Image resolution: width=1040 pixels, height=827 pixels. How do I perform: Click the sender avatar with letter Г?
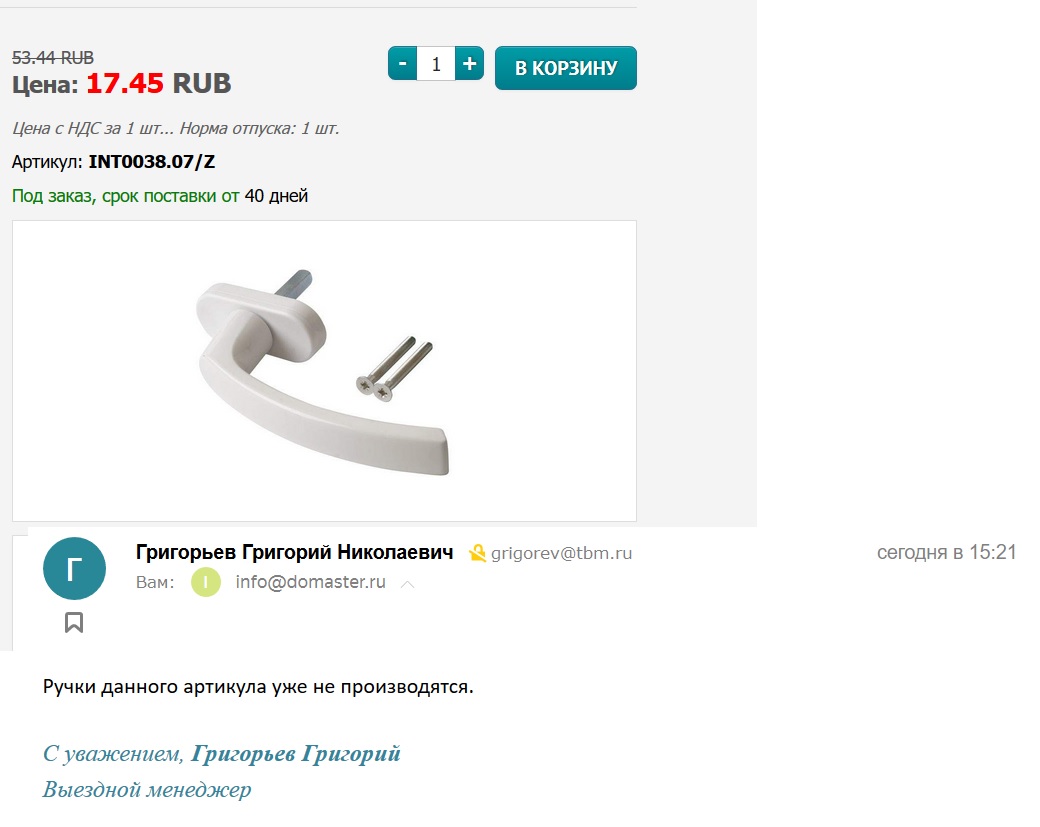tap(74, 568)
